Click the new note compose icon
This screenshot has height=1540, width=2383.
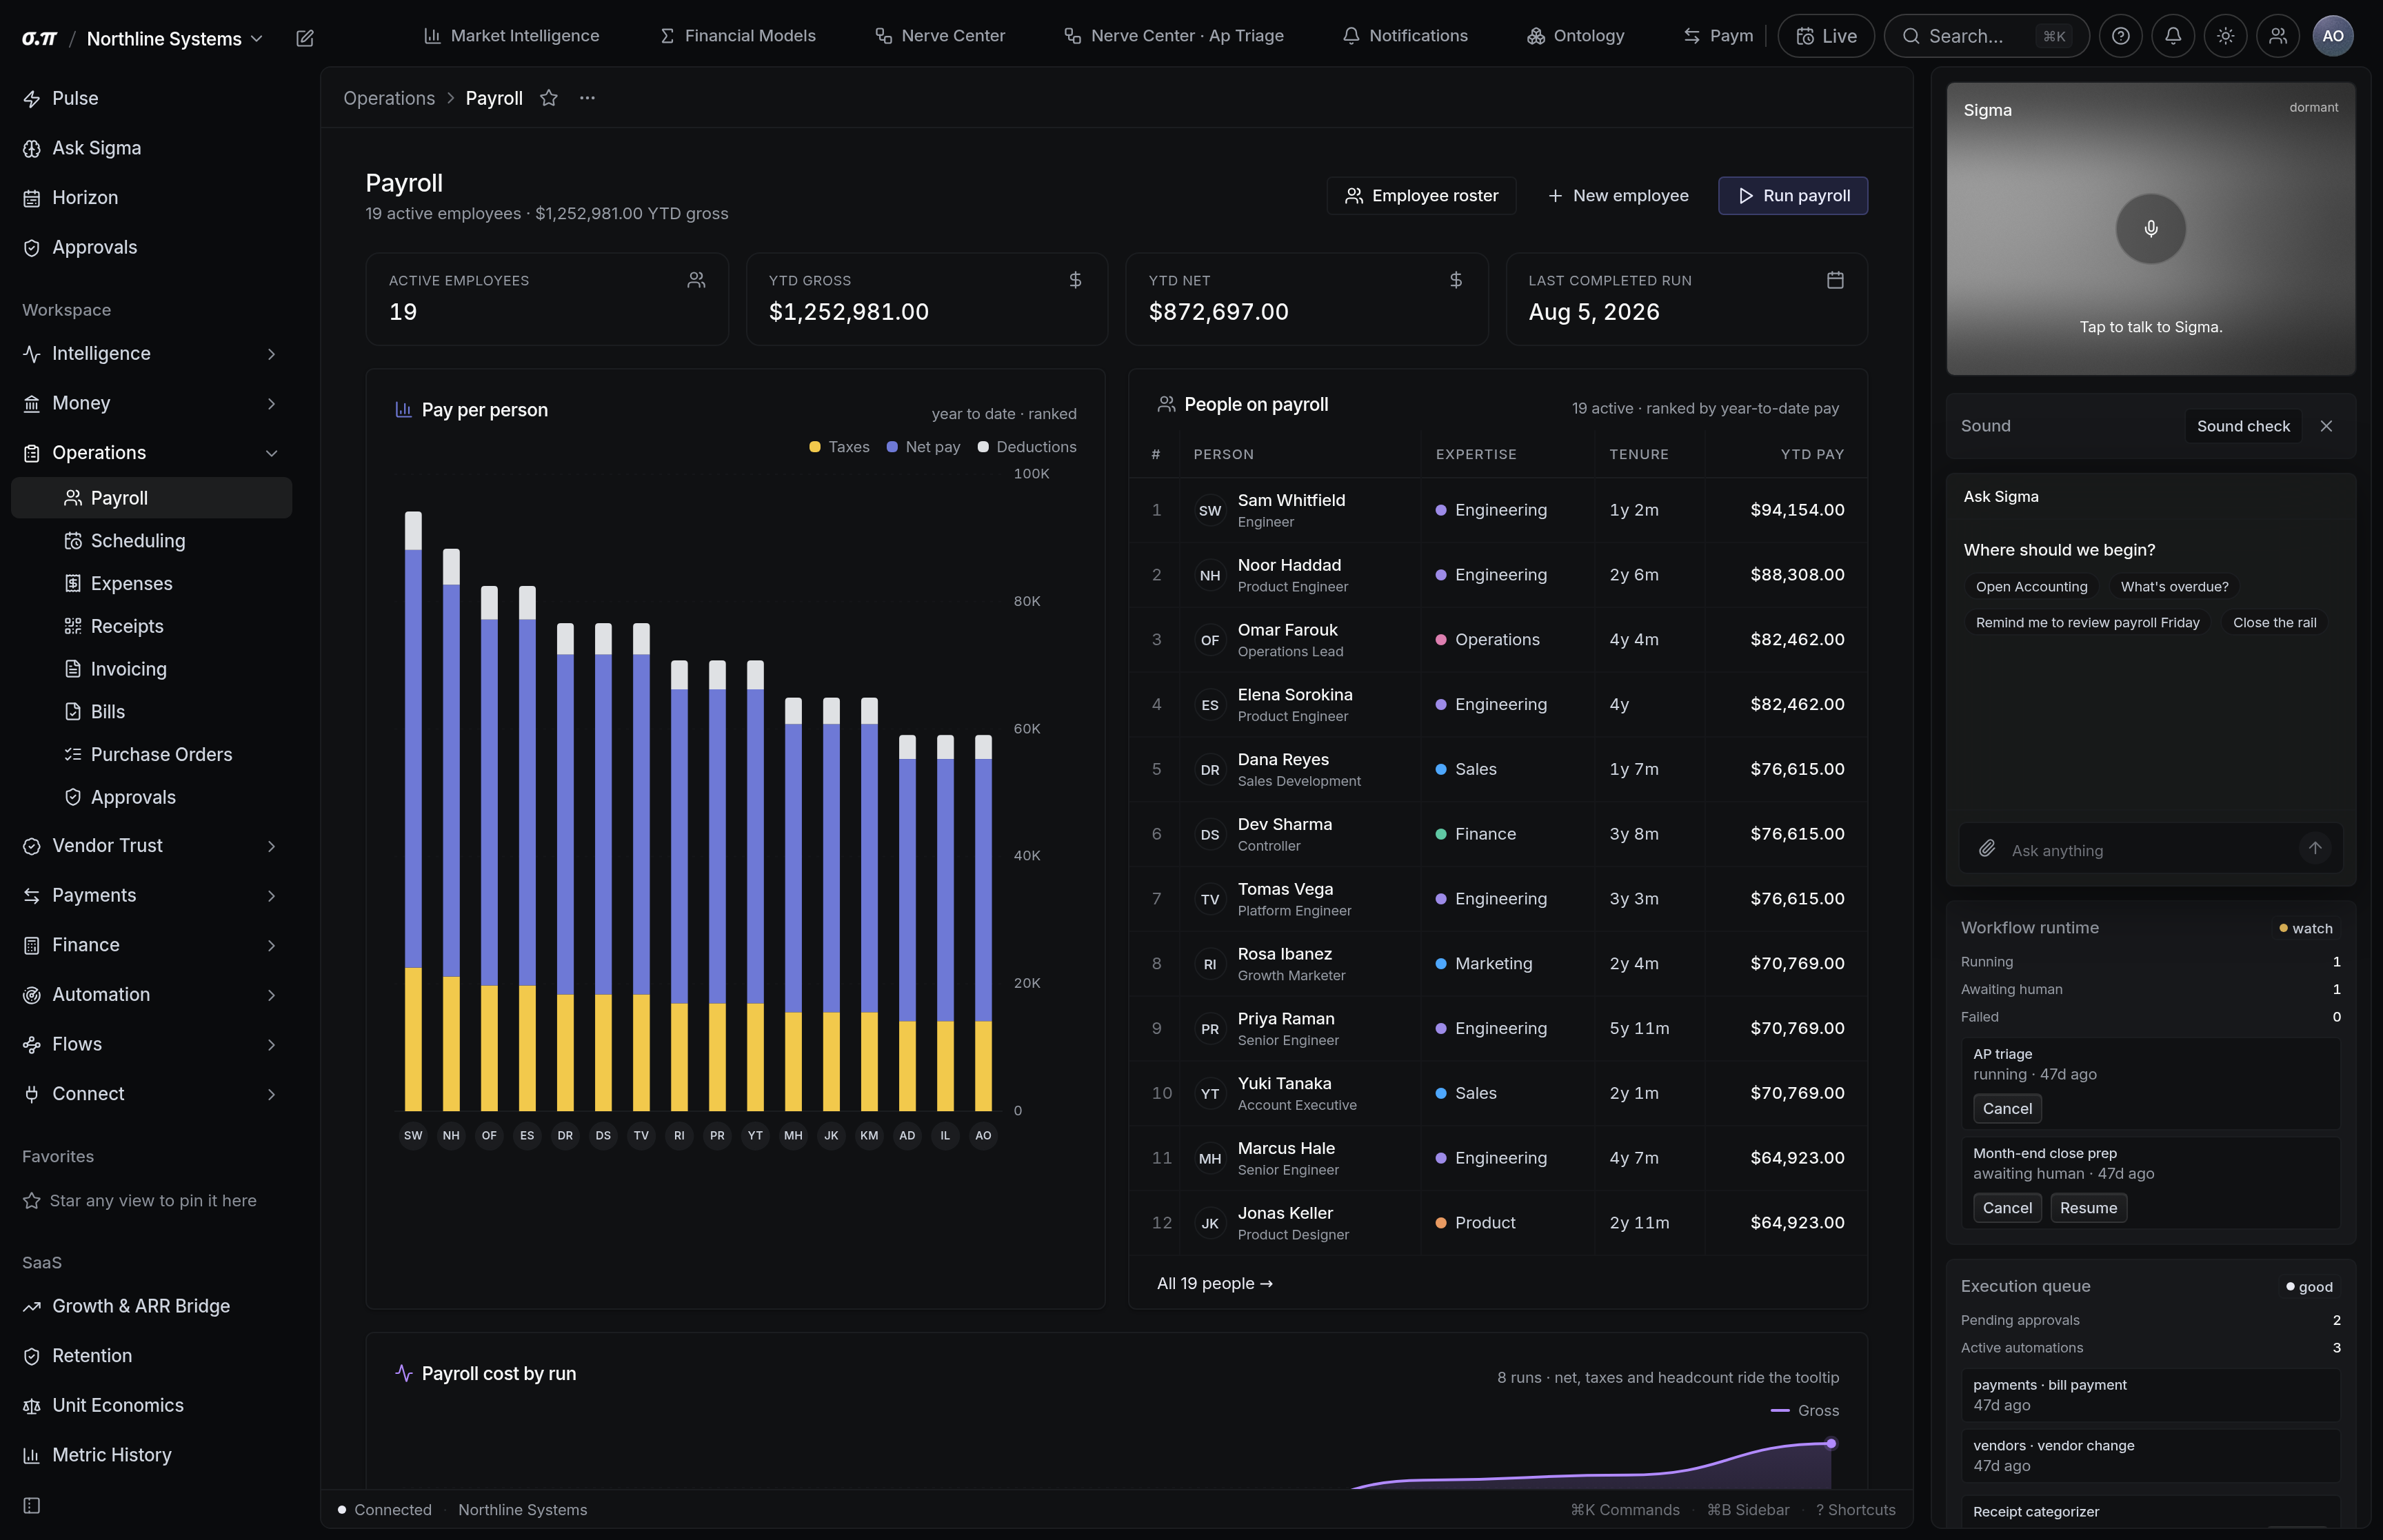(x=305, y=38)
